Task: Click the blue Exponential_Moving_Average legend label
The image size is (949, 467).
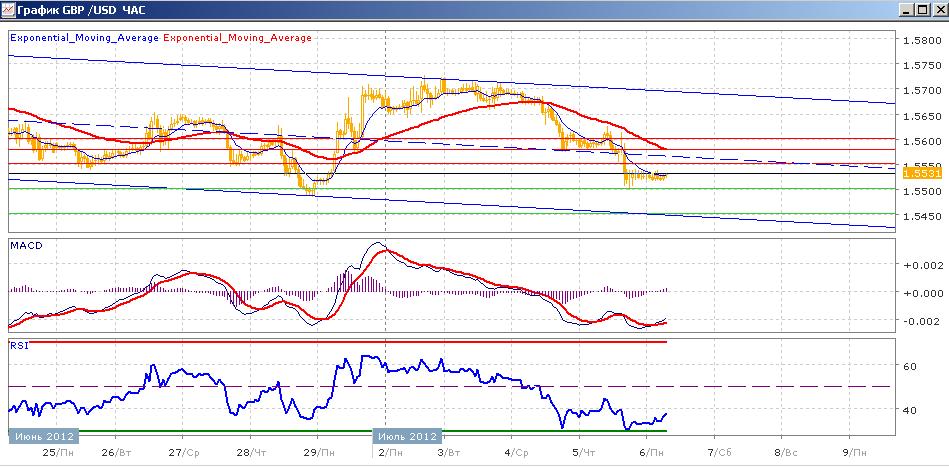Action: (x=85, y=38)
